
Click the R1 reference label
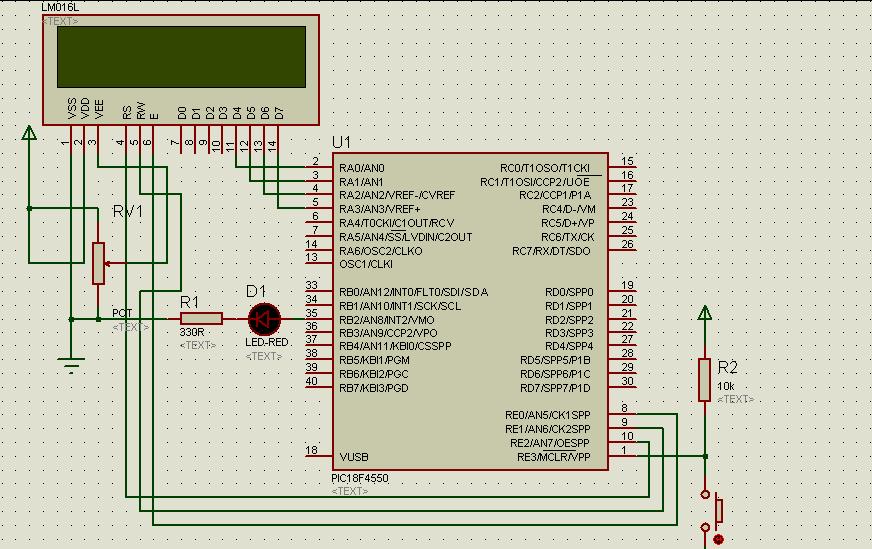190,302
